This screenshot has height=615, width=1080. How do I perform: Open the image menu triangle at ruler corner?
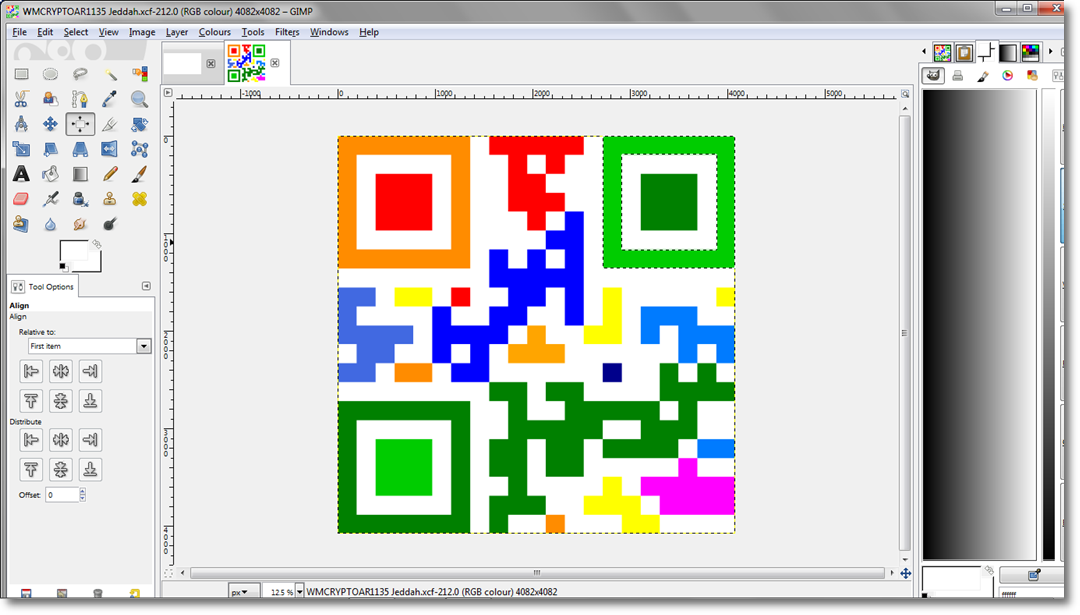[x=167, y=92]
